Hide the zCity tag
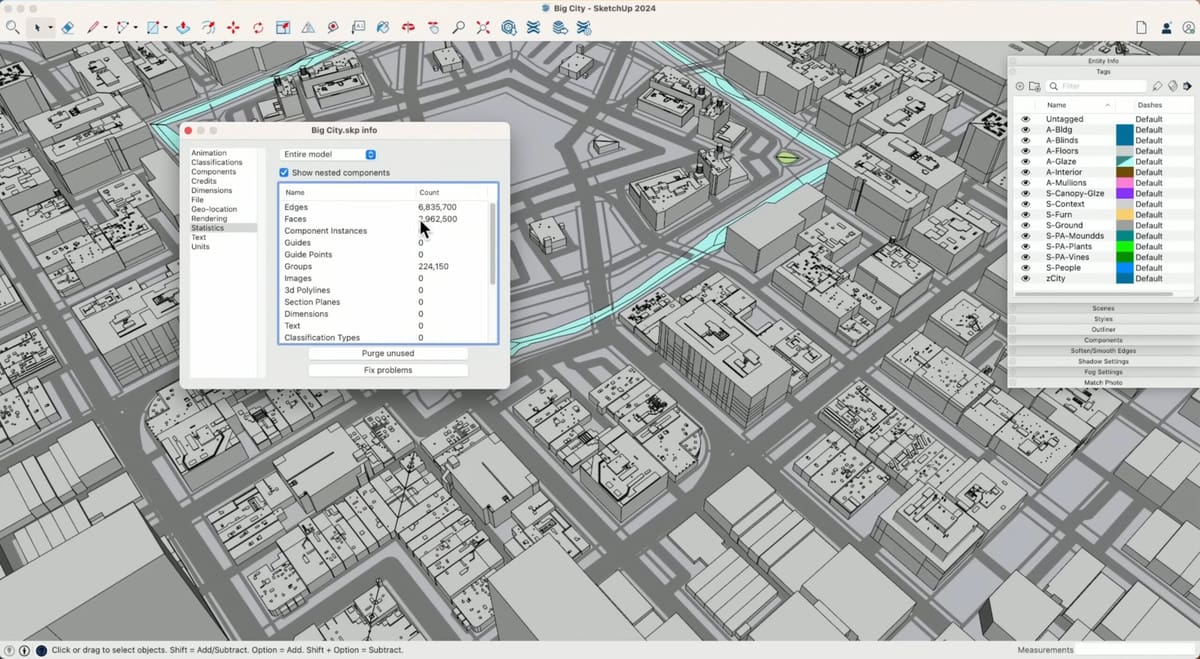 pos(1025,279)
